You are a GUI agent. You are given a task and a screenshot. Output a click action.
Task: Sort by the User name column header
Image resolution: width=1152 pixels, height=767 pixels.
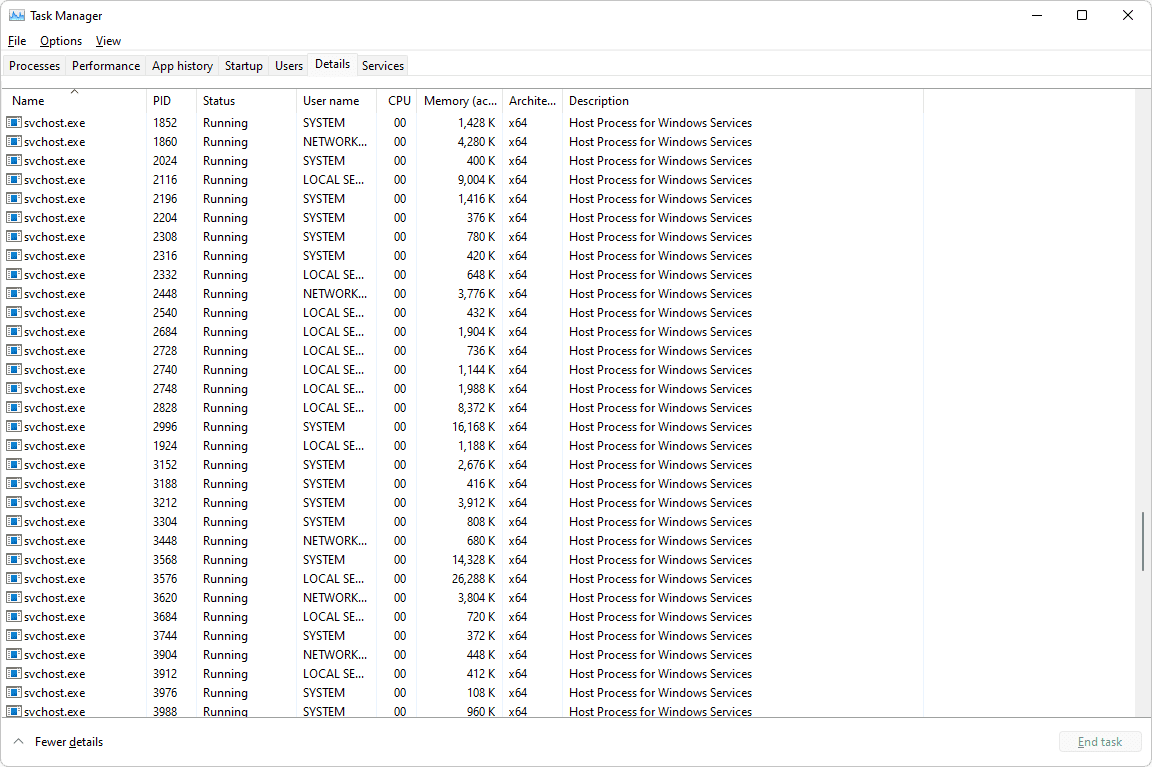click(x=336, y=101)
